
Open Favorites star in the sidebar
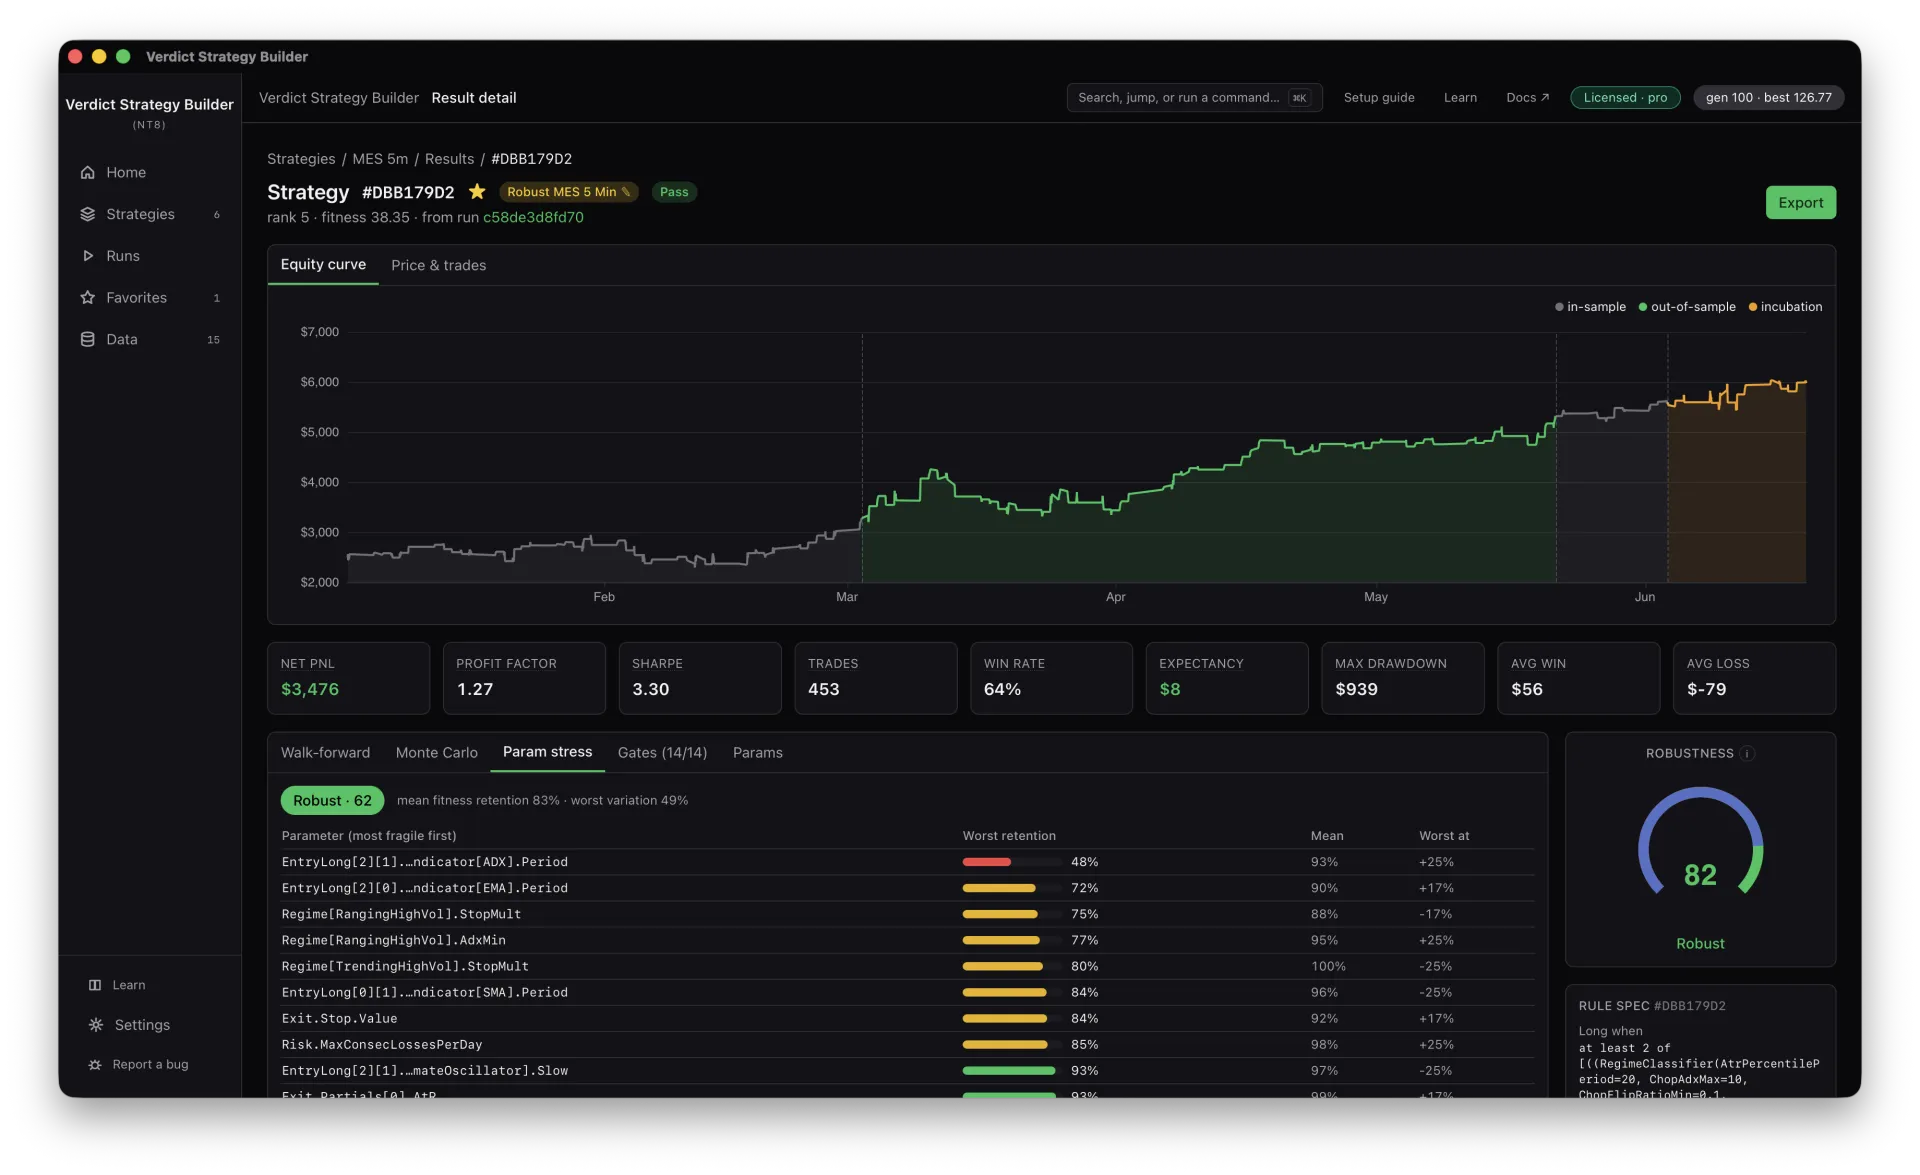[88, 298]
